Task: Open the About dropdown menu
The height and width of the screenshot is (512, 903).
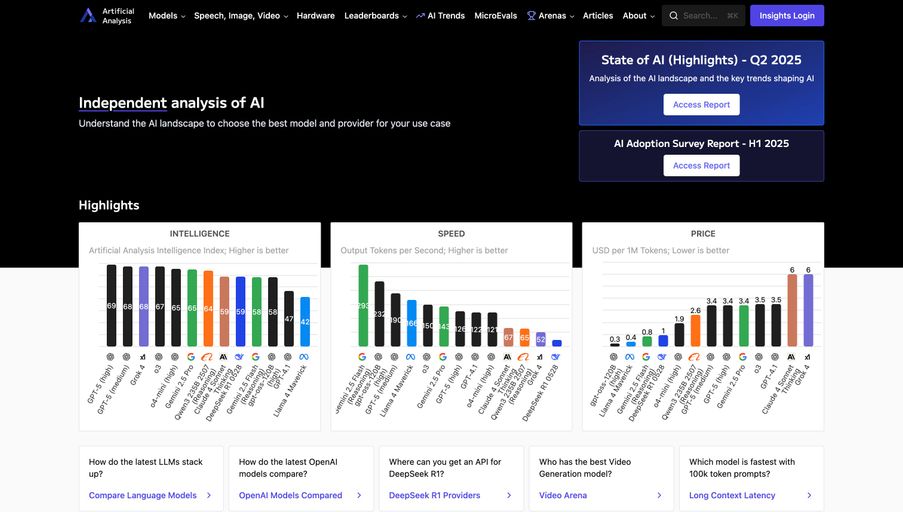Action: point(638,16)
